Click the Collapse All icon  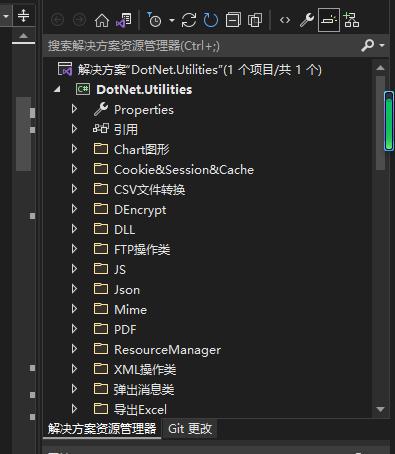(233, 20)
